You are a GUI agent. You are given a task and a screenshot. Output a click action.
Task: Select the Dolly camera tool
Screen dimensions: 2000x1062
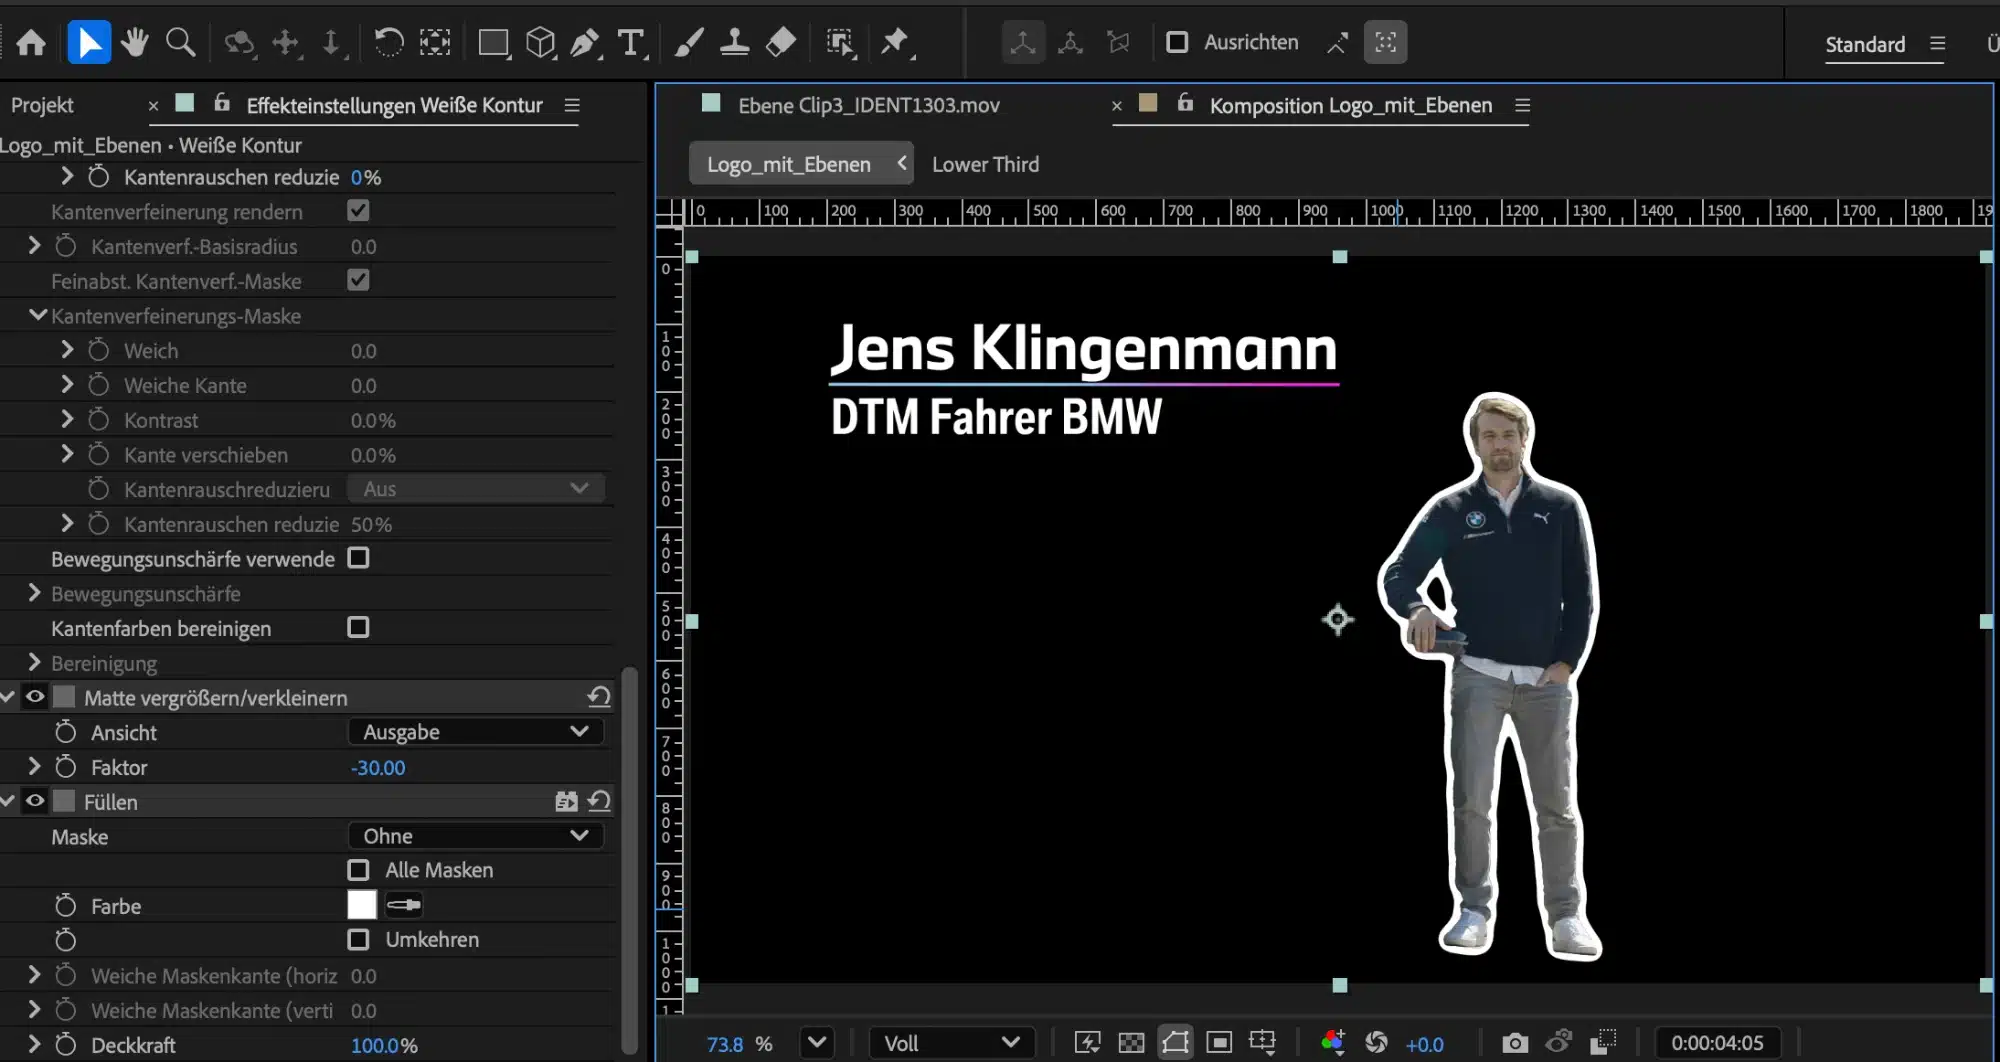coord(331,42)
